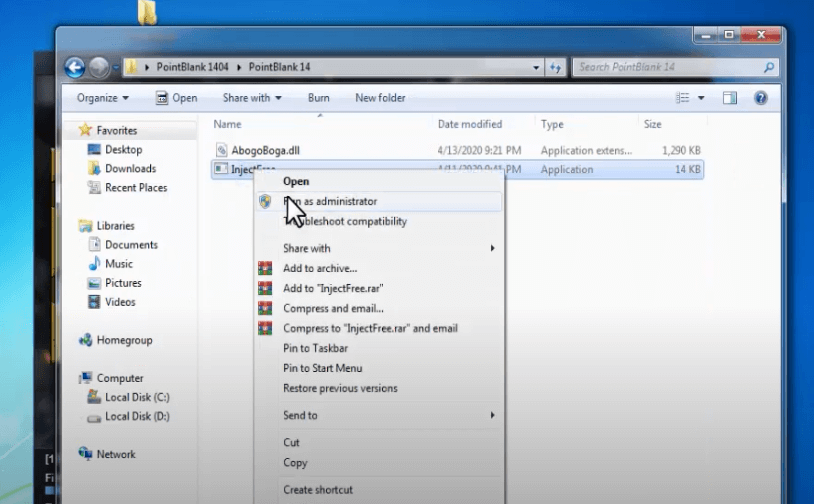
Task: Choose Pin to Start Menu
Action: 379,368
